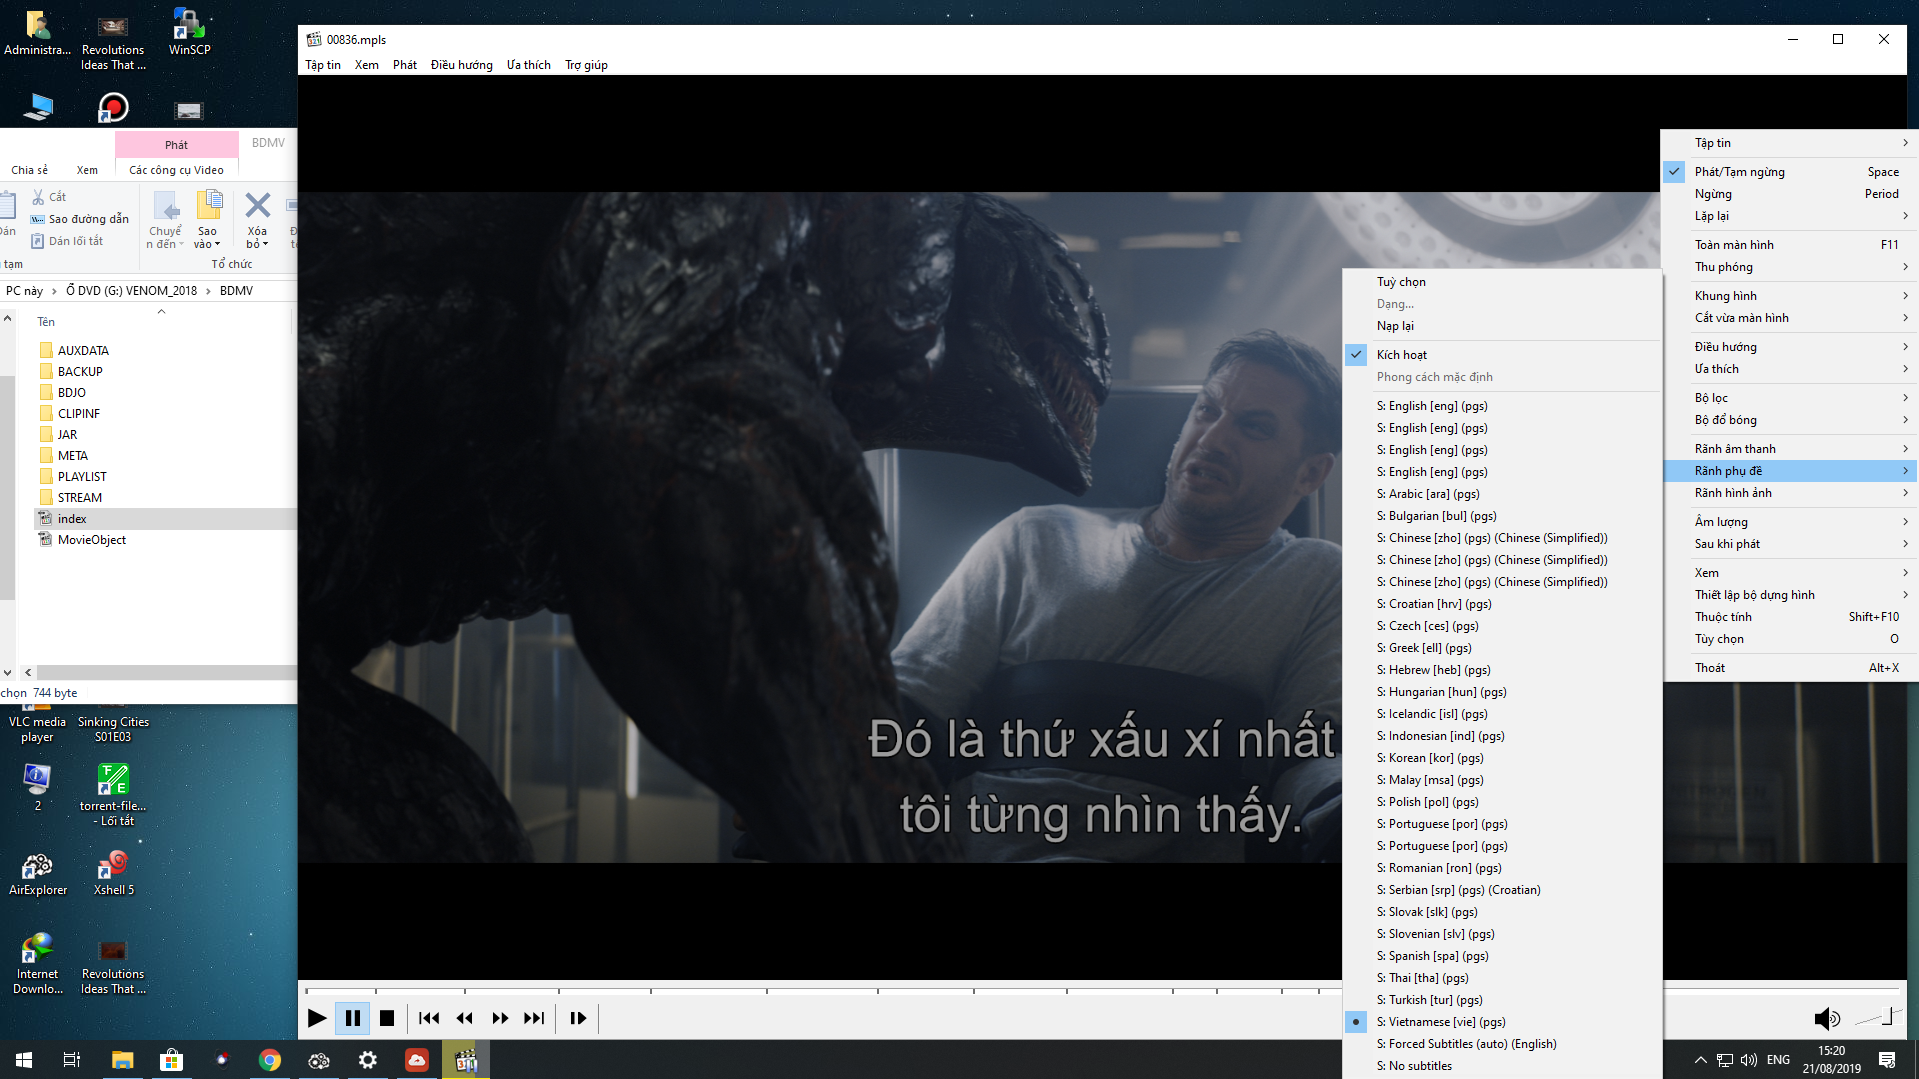This screenshot has height=1079, width=1919.
Task: Click Thuộc tính properties entry
Action: [1790, 617]
